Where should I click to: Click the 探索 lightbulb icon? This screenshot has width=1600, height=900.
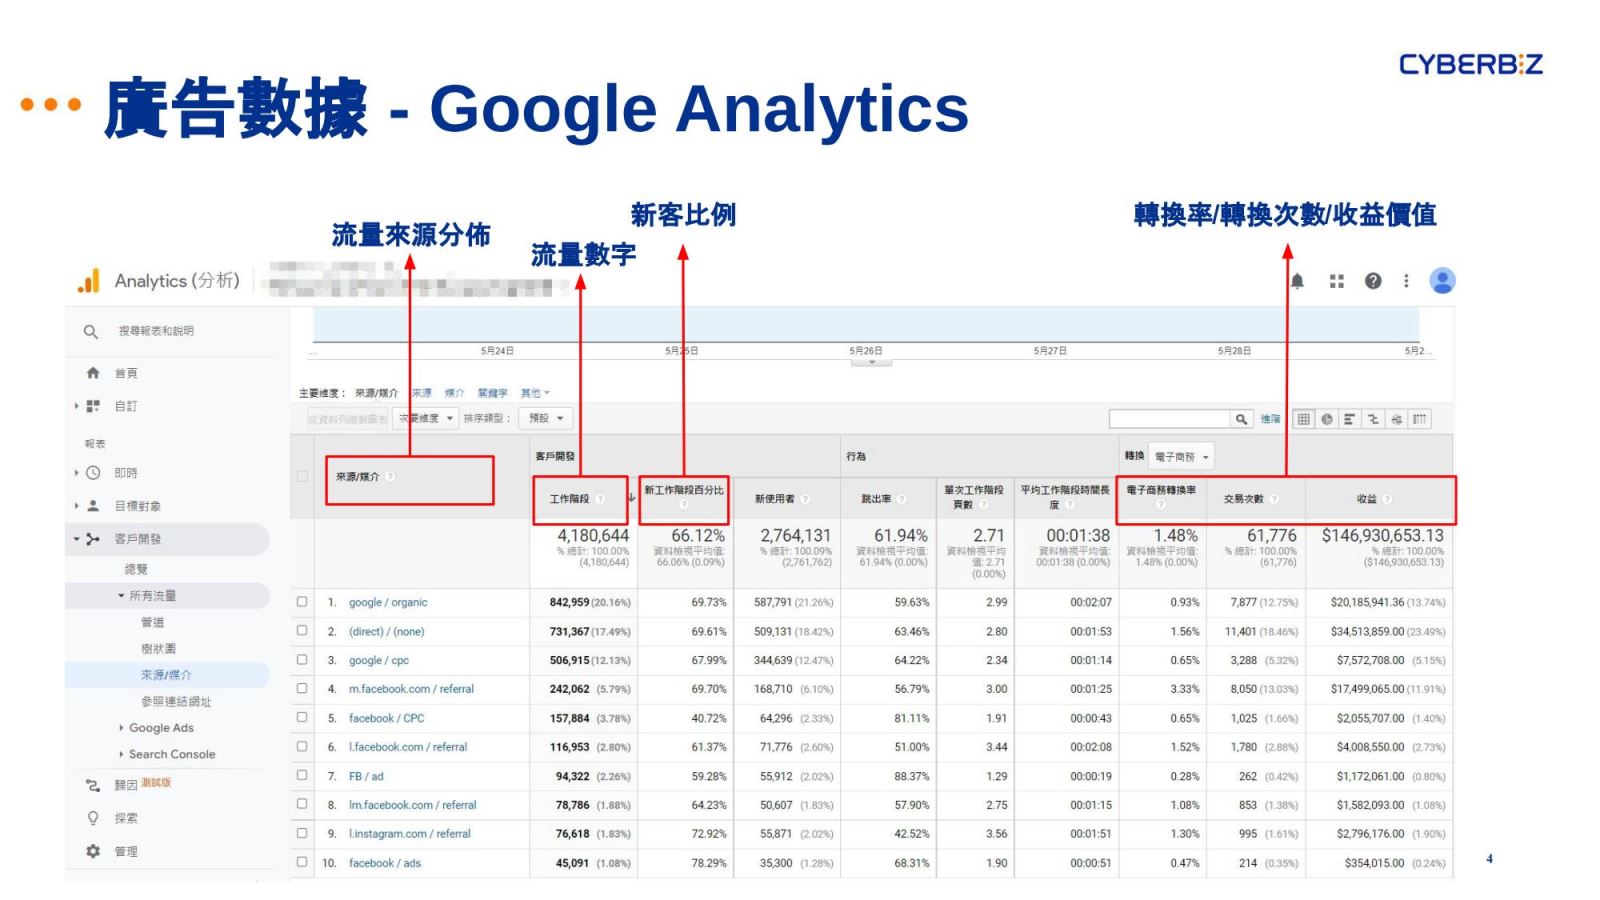(x=93, y=818)
